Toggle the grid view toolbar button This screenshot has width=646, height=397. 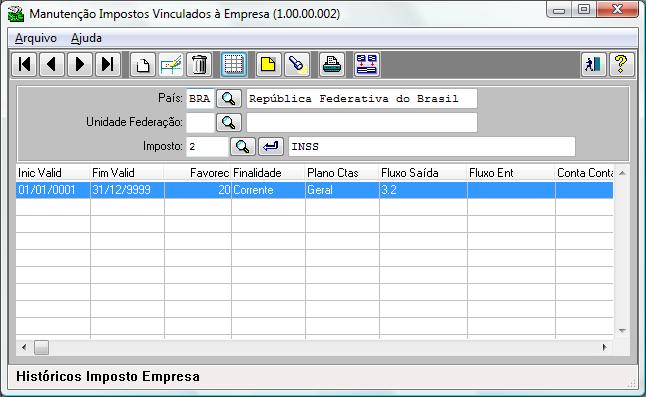point(234,65)
